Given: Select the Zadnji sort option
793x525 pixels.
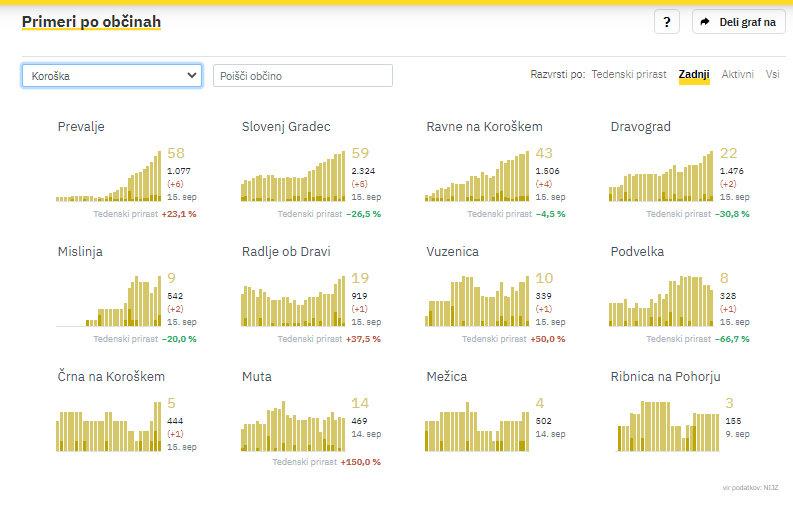Looking at the screenshot, I should click(693, 74).
